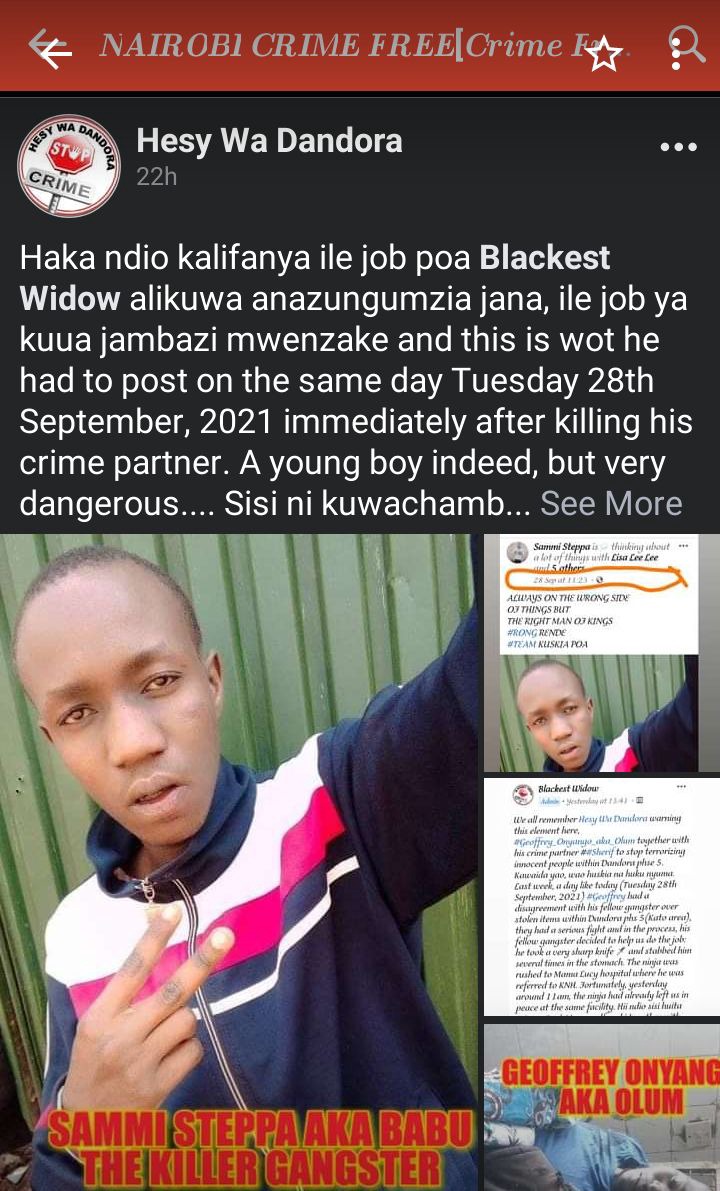Open the Sammi Steppa post screenshot thumbnail
Screen dimensions: 720x1191
tap(602, 653)
